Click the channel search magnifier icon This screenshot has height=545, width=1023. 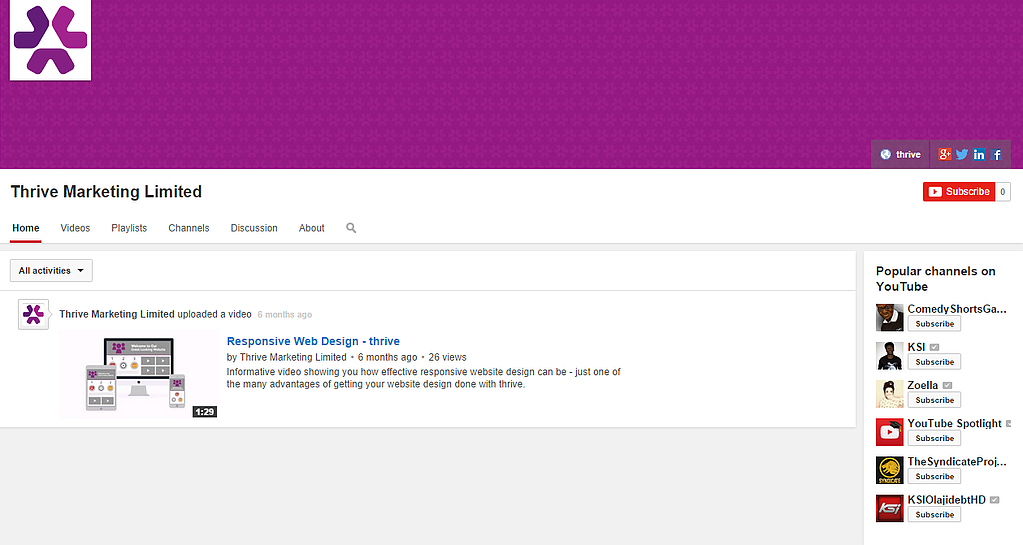351,228
